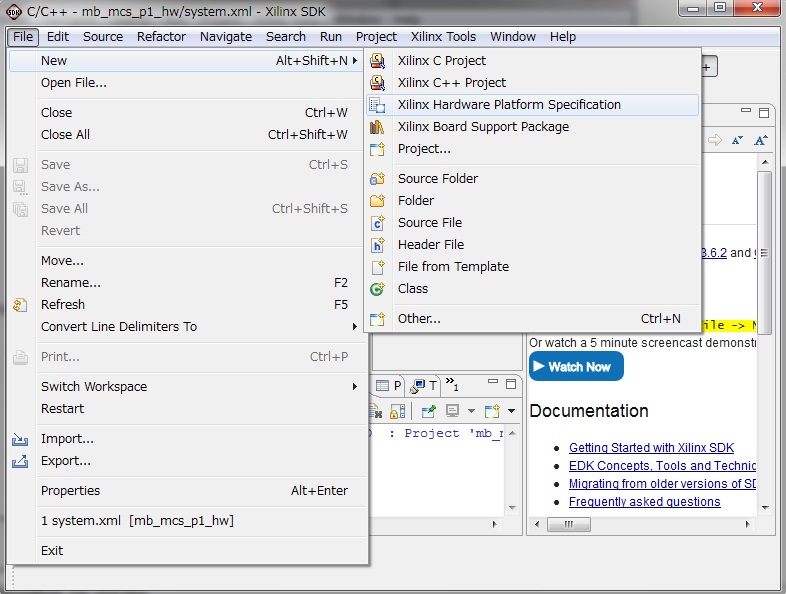Image resolution: width=786 pixels, height=594 pixels.
Task: Maximize the bottom console panel
Action: click(511, 384)
